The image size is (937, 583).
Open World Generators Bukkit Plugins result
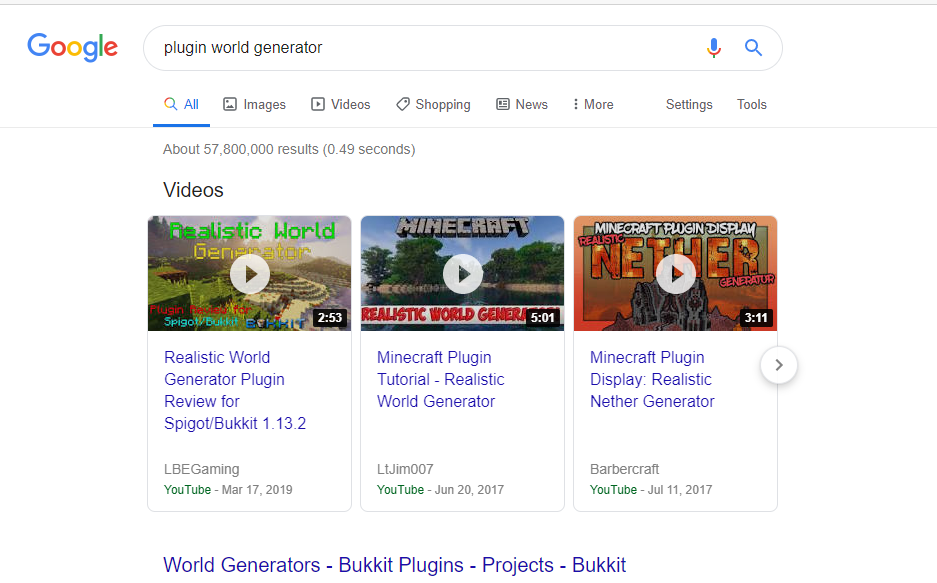[x=394, y=565]
